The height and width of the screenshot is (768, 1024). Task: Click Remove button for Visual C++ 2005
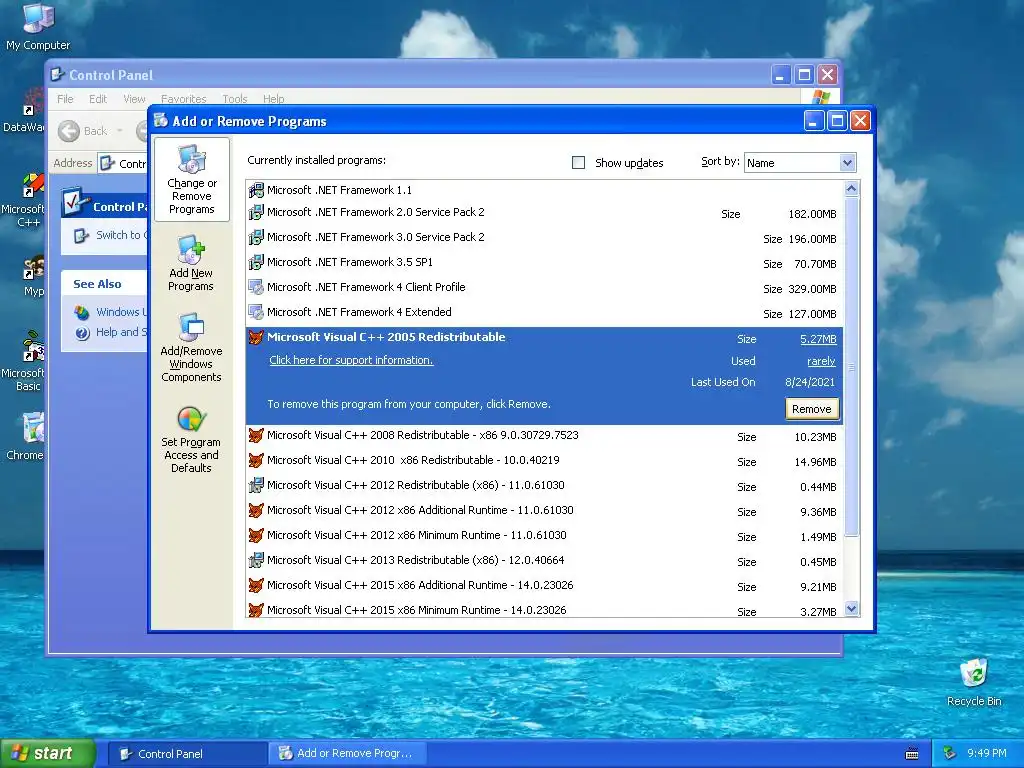tap(812, 409)
